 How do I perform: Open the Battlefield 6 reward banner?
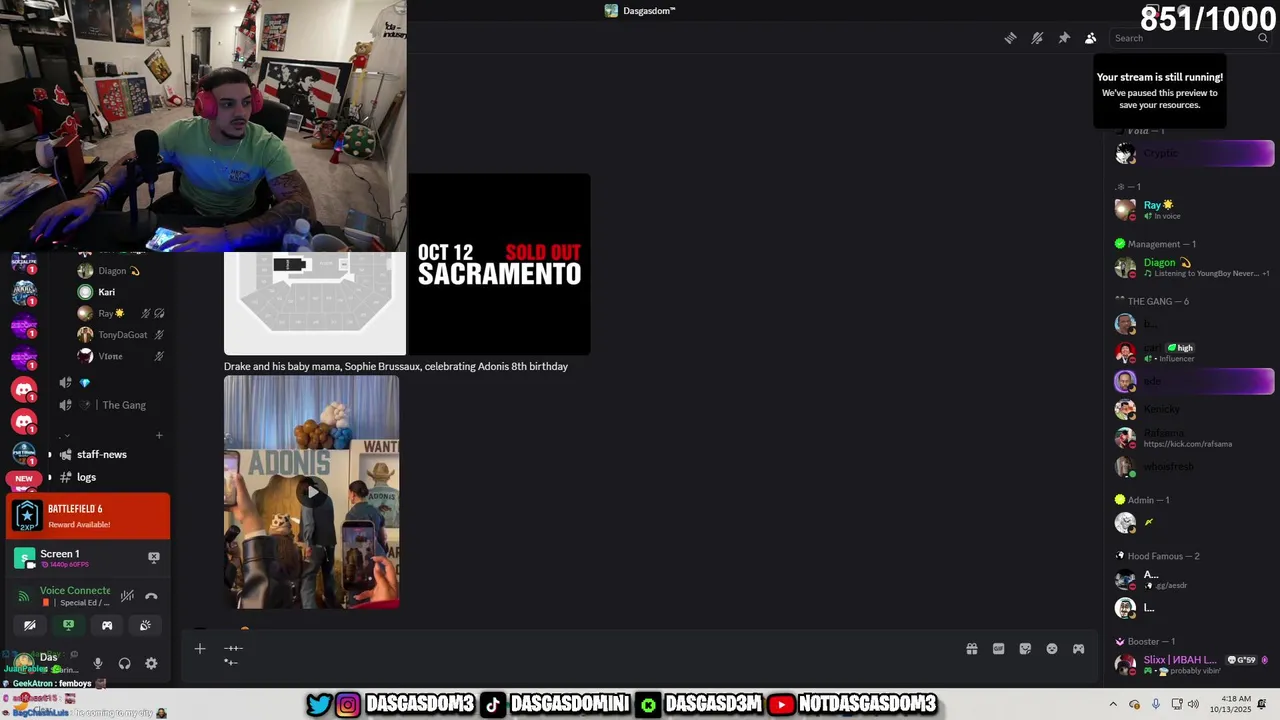88,516
